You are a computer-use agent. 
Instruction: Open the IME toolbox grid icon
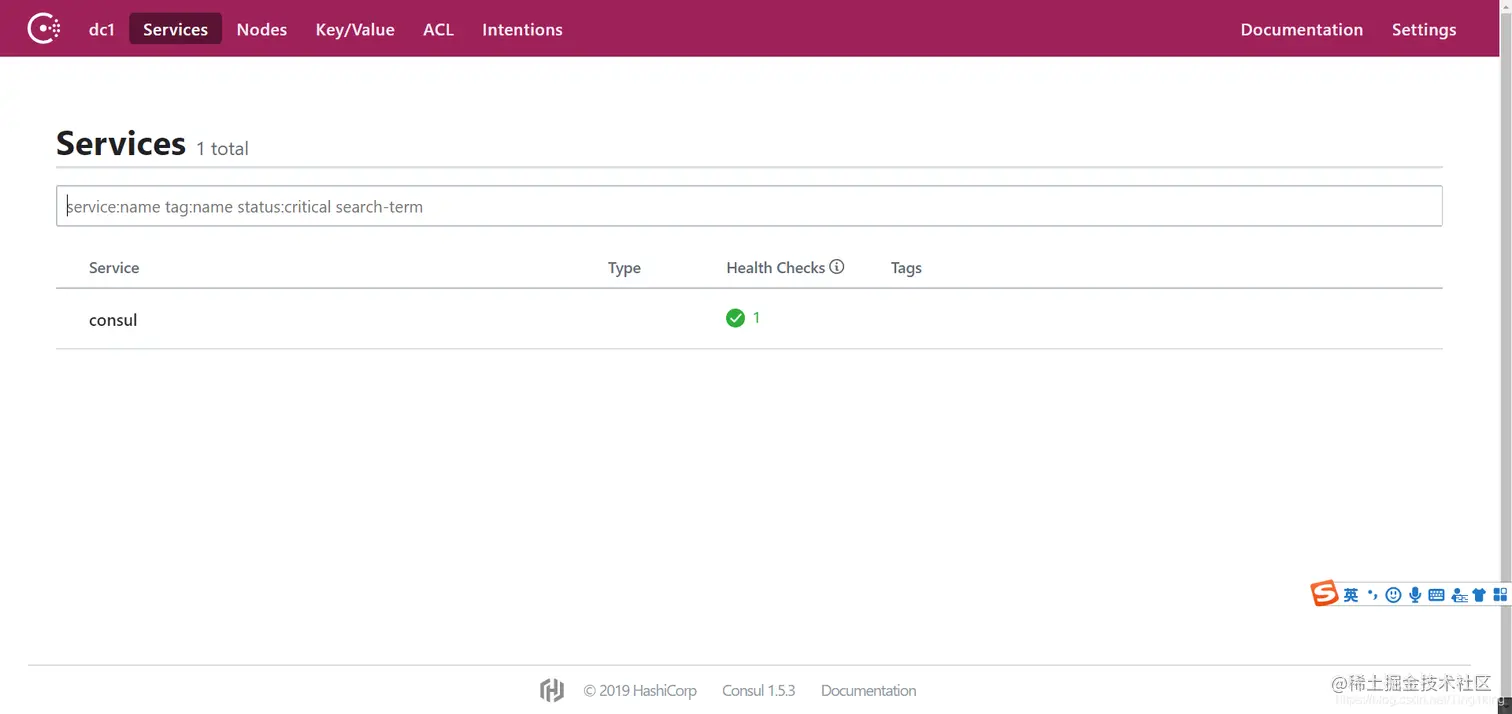pyautogui.click(x=1500, y=594)
